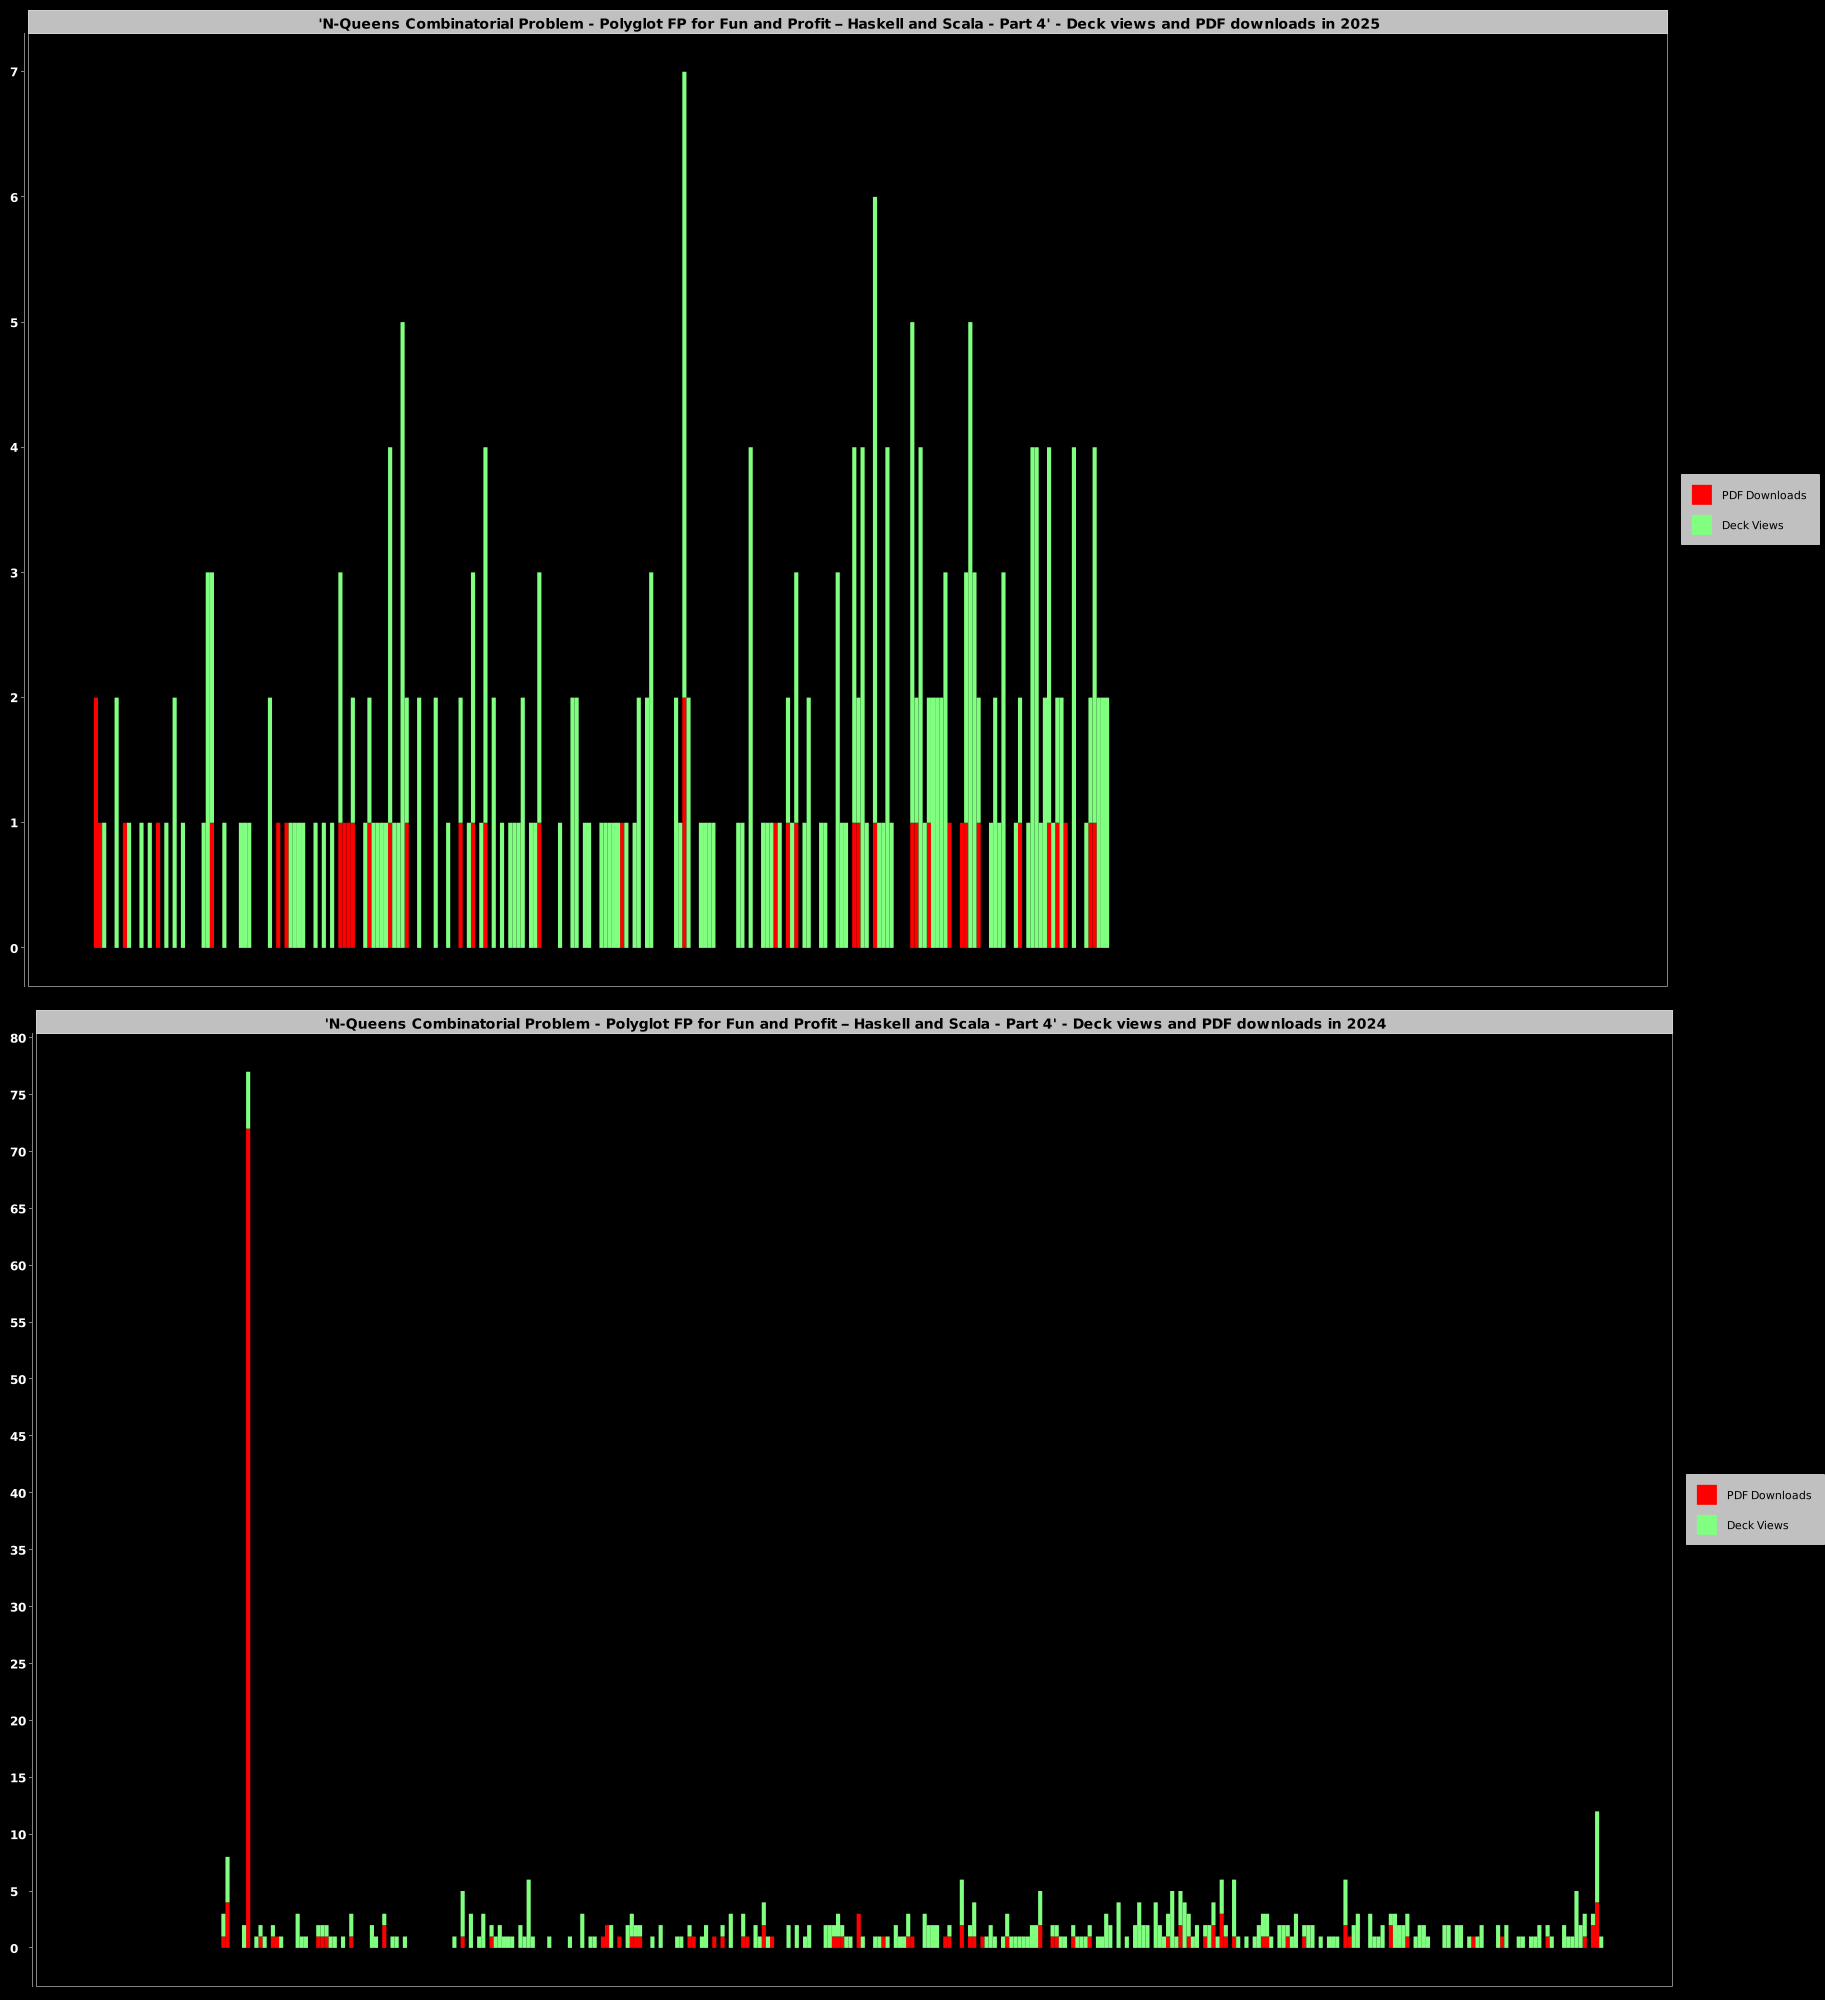Click the red PDF Downloads swatch in 2024 legend
Screen dimensions: 1825x2000
(x=1706, y=1495)
